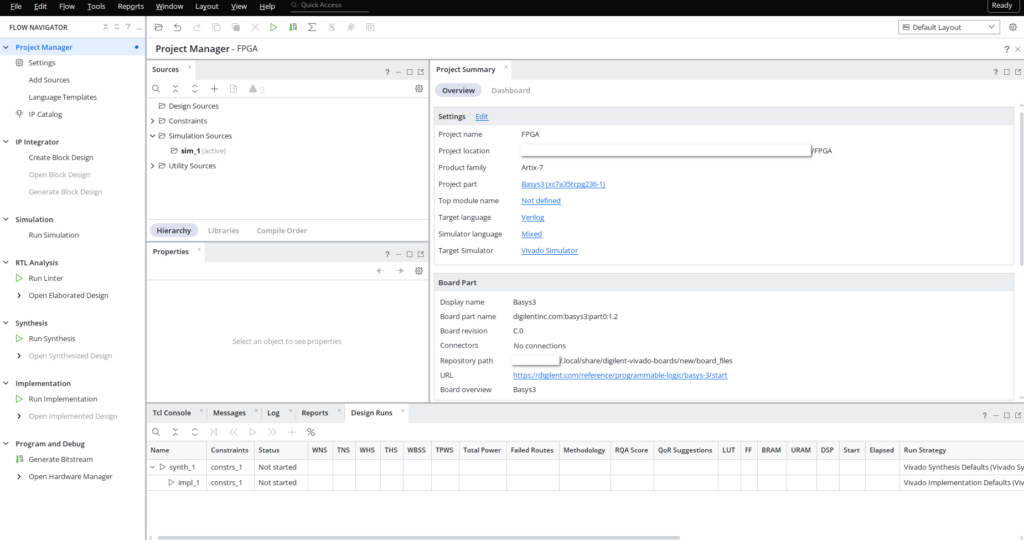The height and width of the screenshot is (540, 1024).
Task: Collapse the Project Manager section in Flow Navigator
Action: 6,47
